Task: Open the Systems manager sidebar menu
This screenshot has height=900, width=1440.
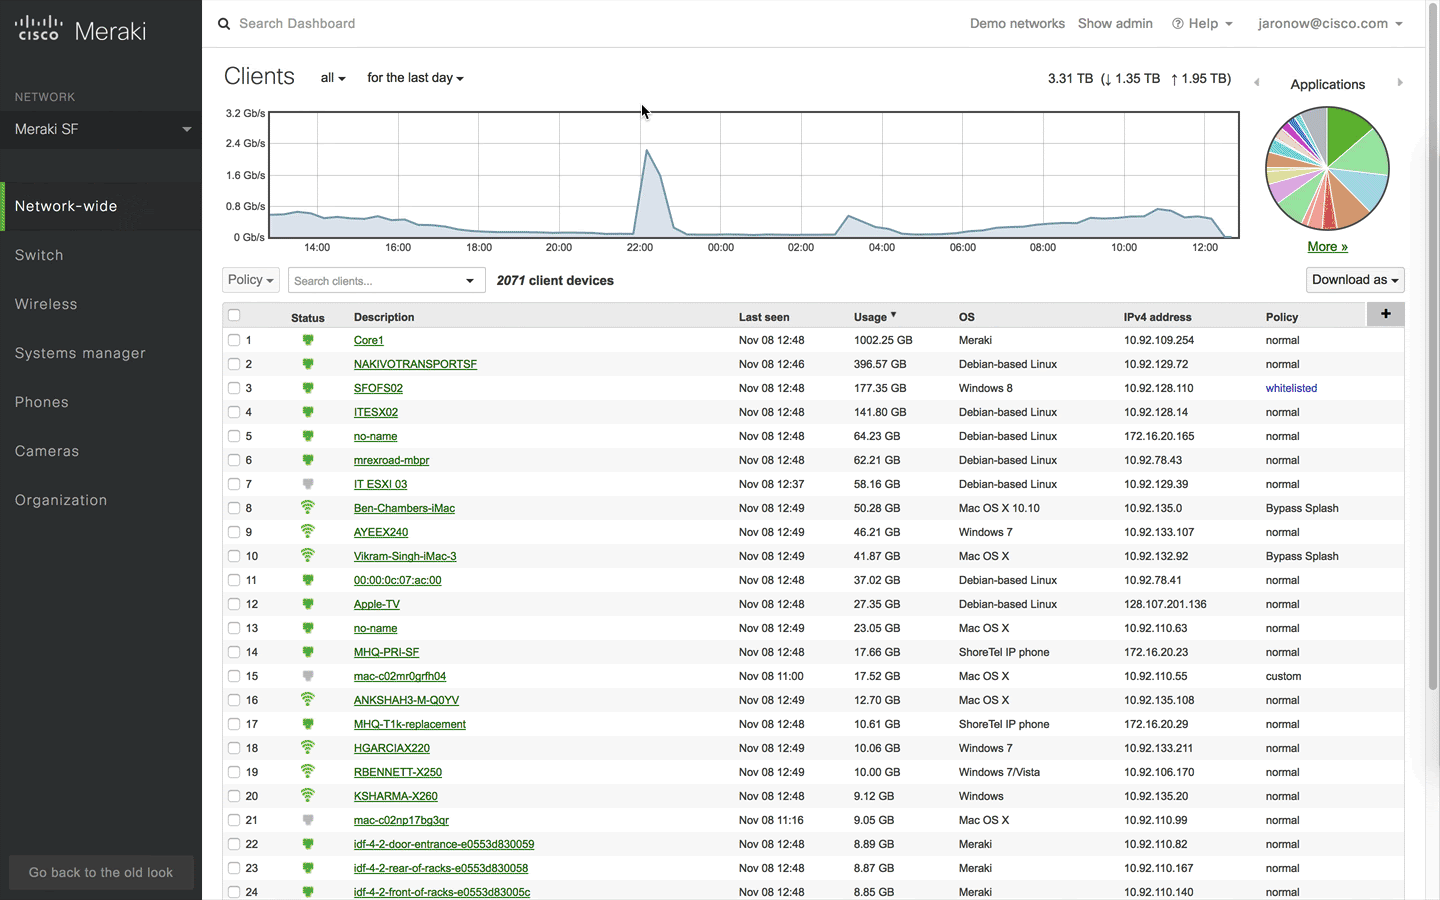Action: (x=80, y=353)
